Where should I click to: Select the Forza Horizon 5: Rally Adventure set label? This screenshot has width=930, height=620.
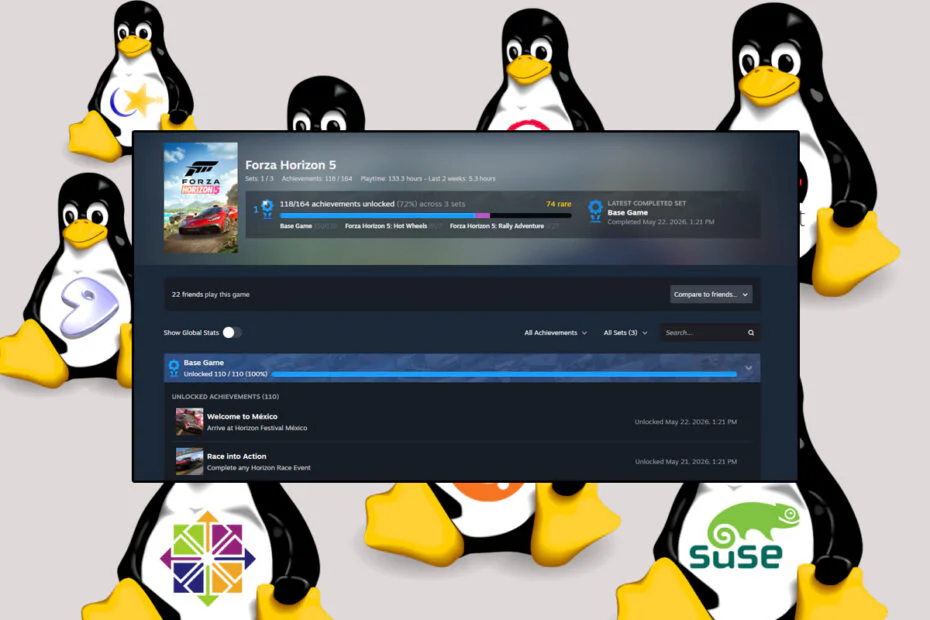[497, 226]
